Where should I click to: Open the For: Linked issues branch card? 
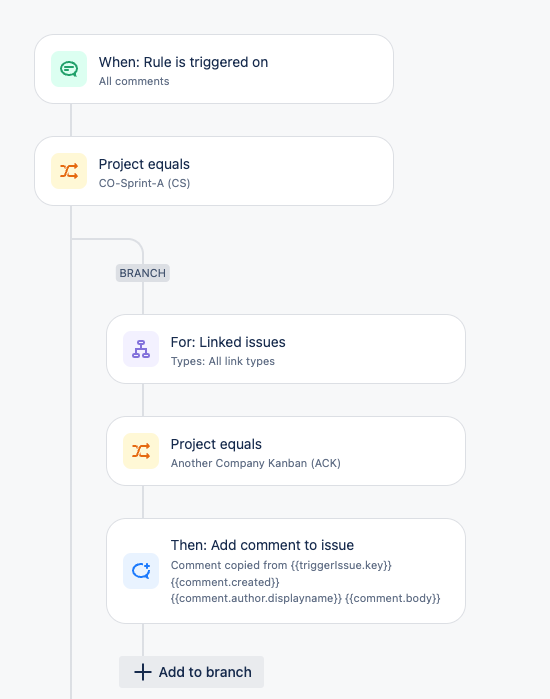point(286,349)
